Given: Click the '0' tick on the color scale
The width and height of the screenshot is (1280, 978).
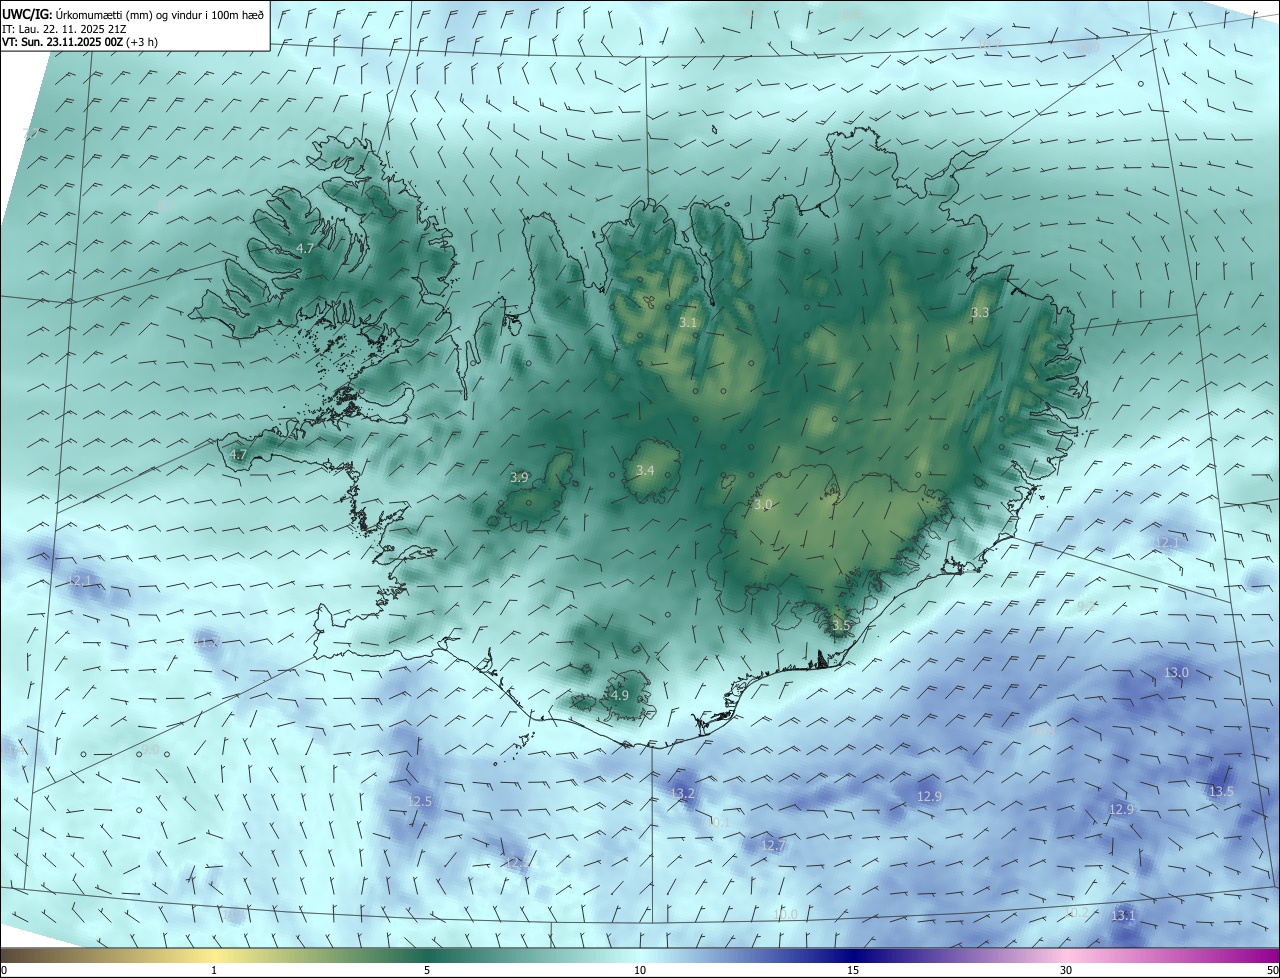Looking at the screenshot, I should pos(4,970).
